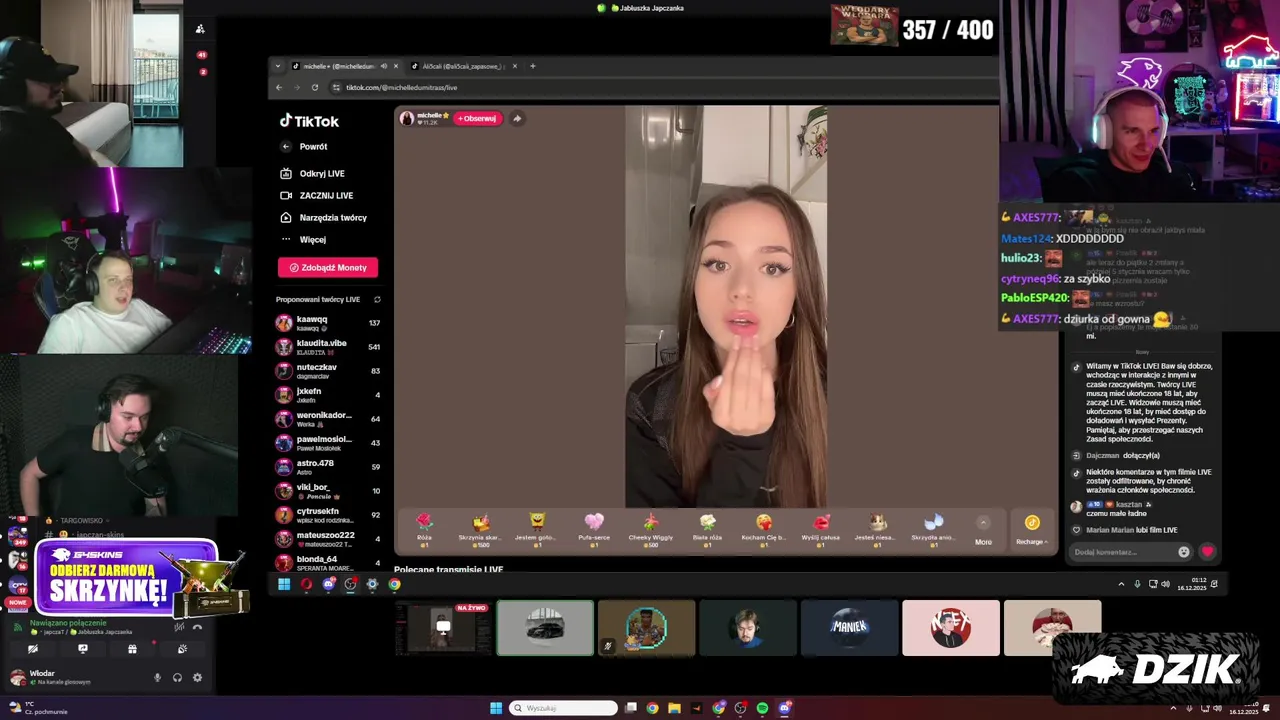The width and height of the screenshot is (1280, 720).
Task: Refresh the Proponowani twórcy LIVE list
Action: tap(377, 299)
